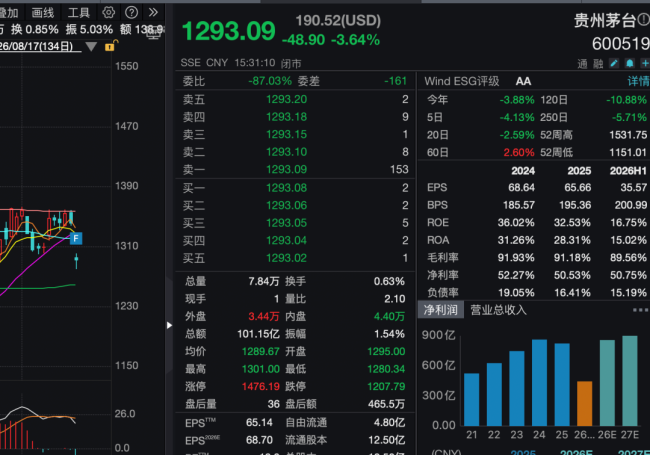Click 外盘 value 3.44万
Image resolution: width=650 pixels, height=455 pixels.
(x=264, y=317)
